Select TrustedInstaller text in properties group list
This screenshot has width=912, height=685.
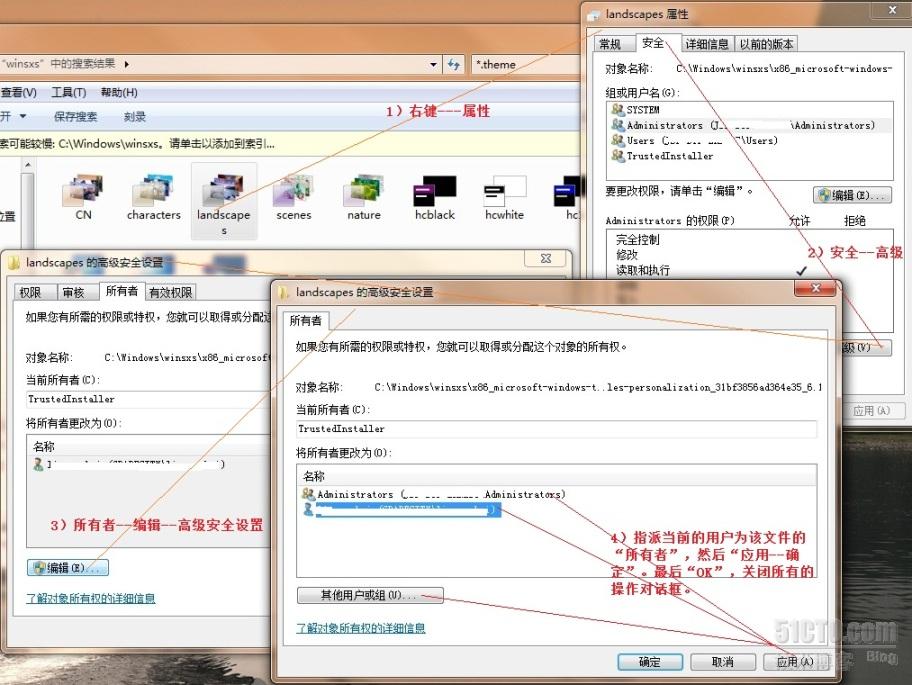(669, 156)
